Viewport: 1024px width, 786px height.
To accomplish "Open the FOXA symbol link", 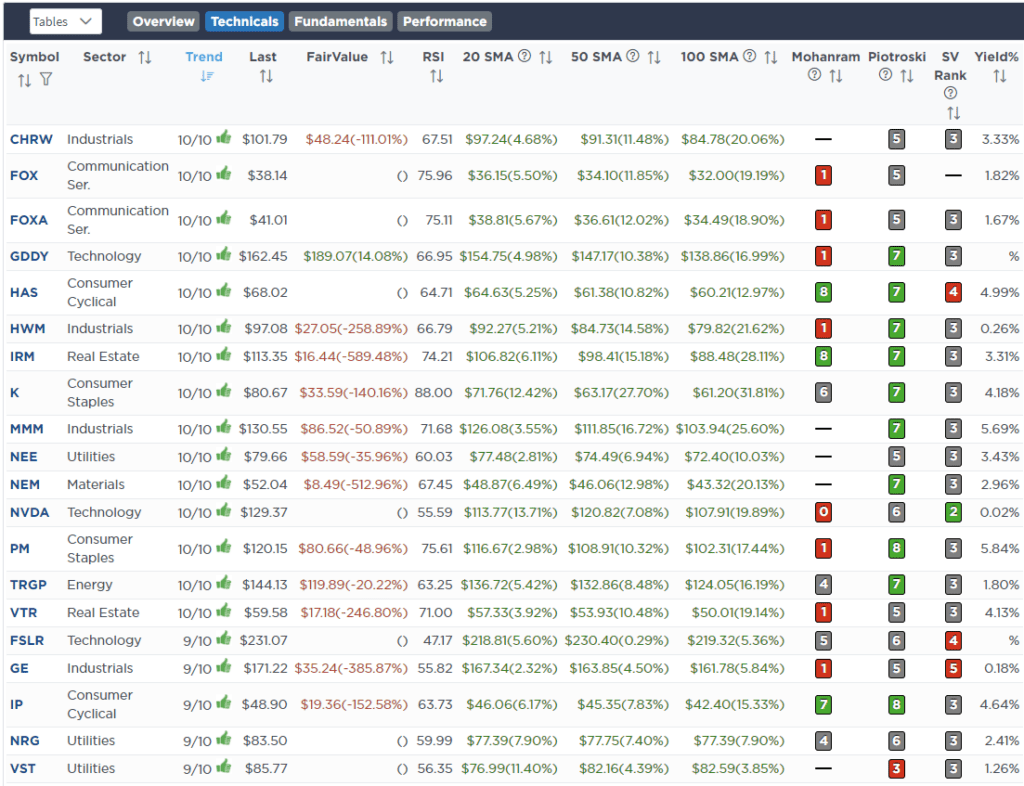I will 29,220.
